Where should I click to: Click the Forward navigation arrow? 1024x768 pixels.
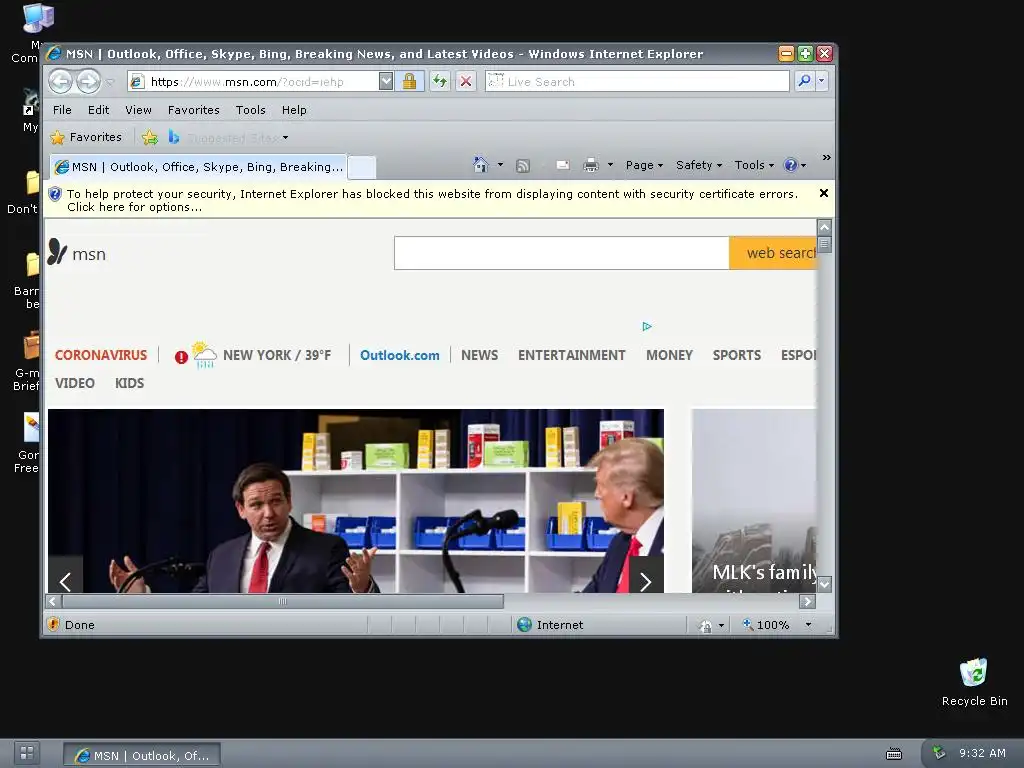click(x=88, y=82)
